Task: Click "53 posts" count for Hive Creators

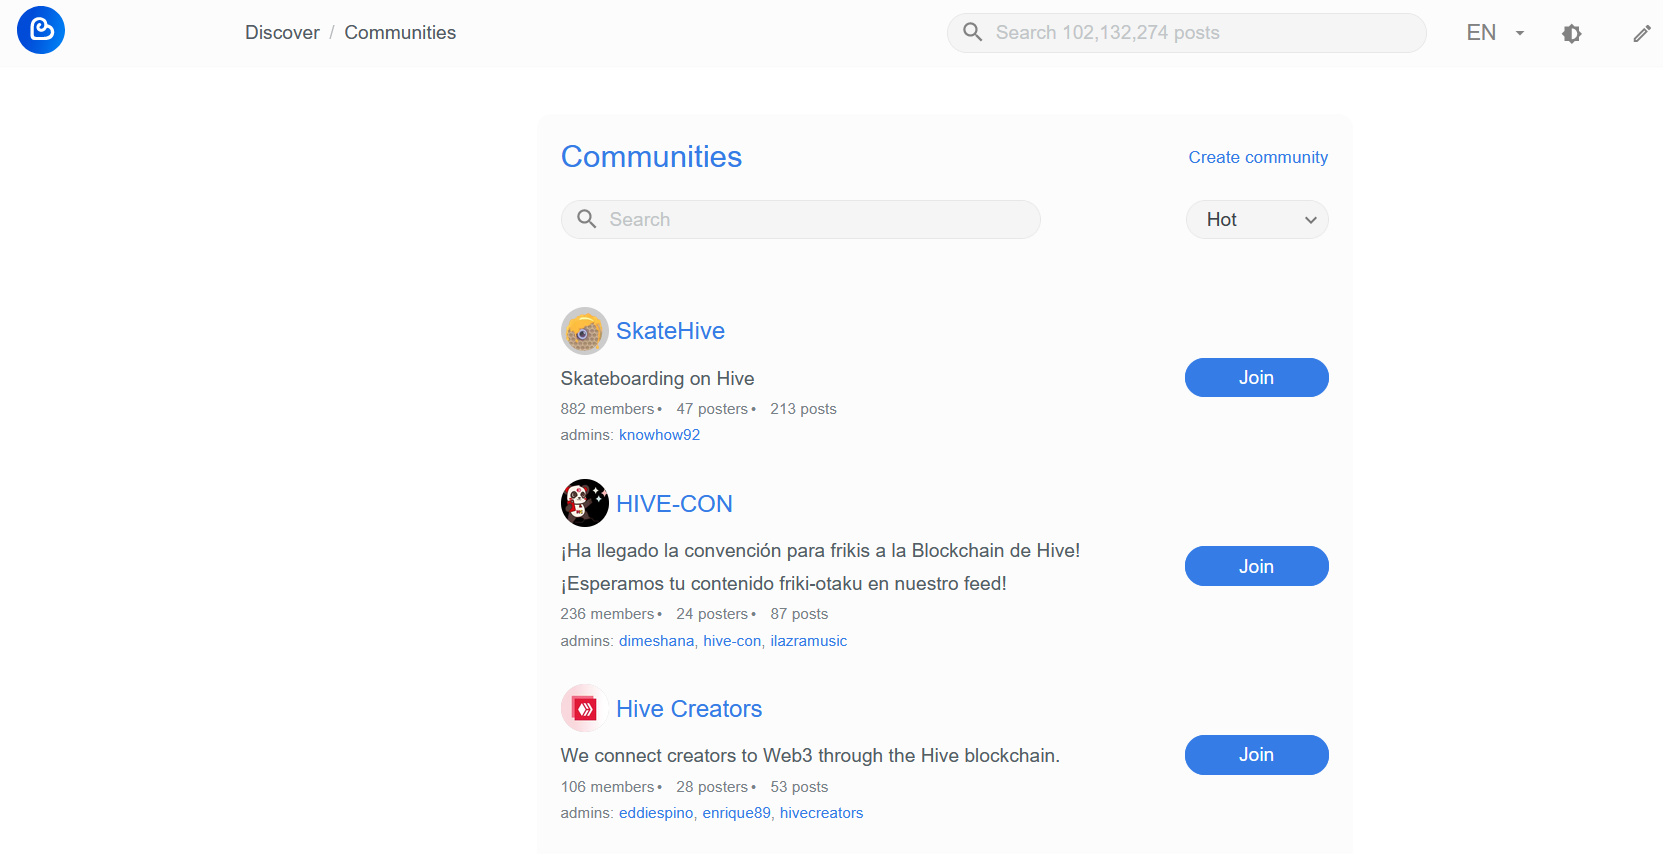Action: (799, 787)
